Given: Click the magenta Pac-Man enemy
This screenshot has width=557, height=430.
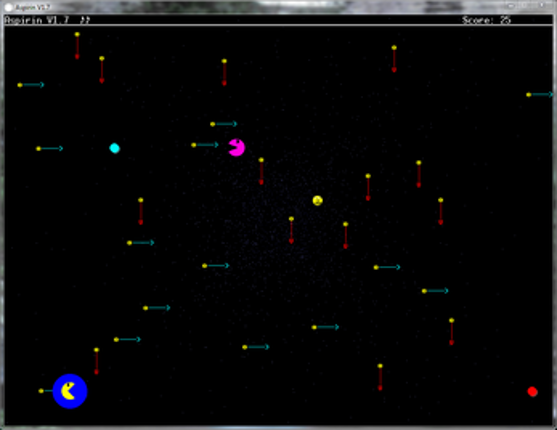Looking at the screenshot, I should pos(237,147).
